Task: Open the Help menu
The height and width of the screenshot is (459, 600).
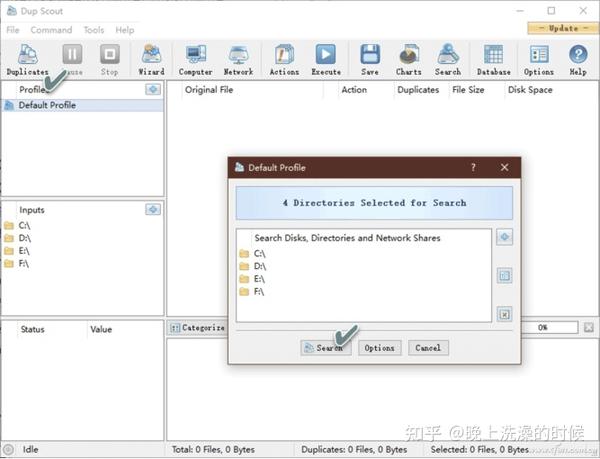Action: click(x=125, y=30)
